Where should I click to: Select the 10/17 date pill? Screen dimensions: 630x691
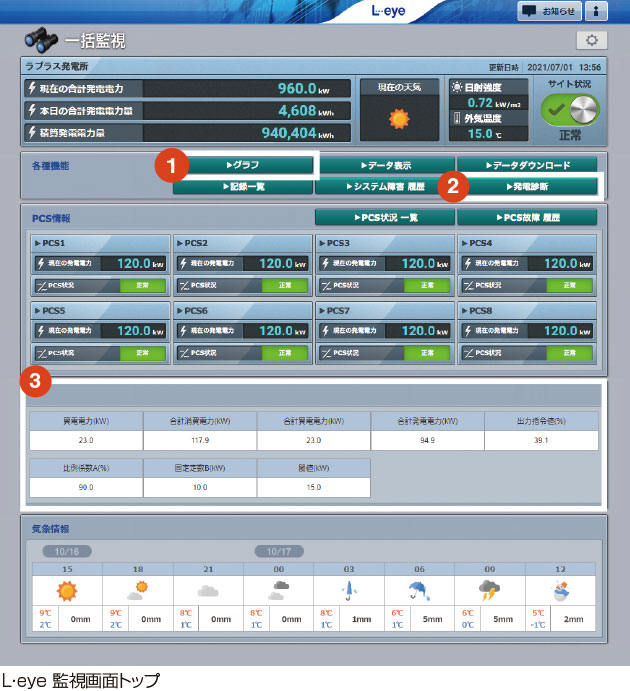(x=279, y=551)
